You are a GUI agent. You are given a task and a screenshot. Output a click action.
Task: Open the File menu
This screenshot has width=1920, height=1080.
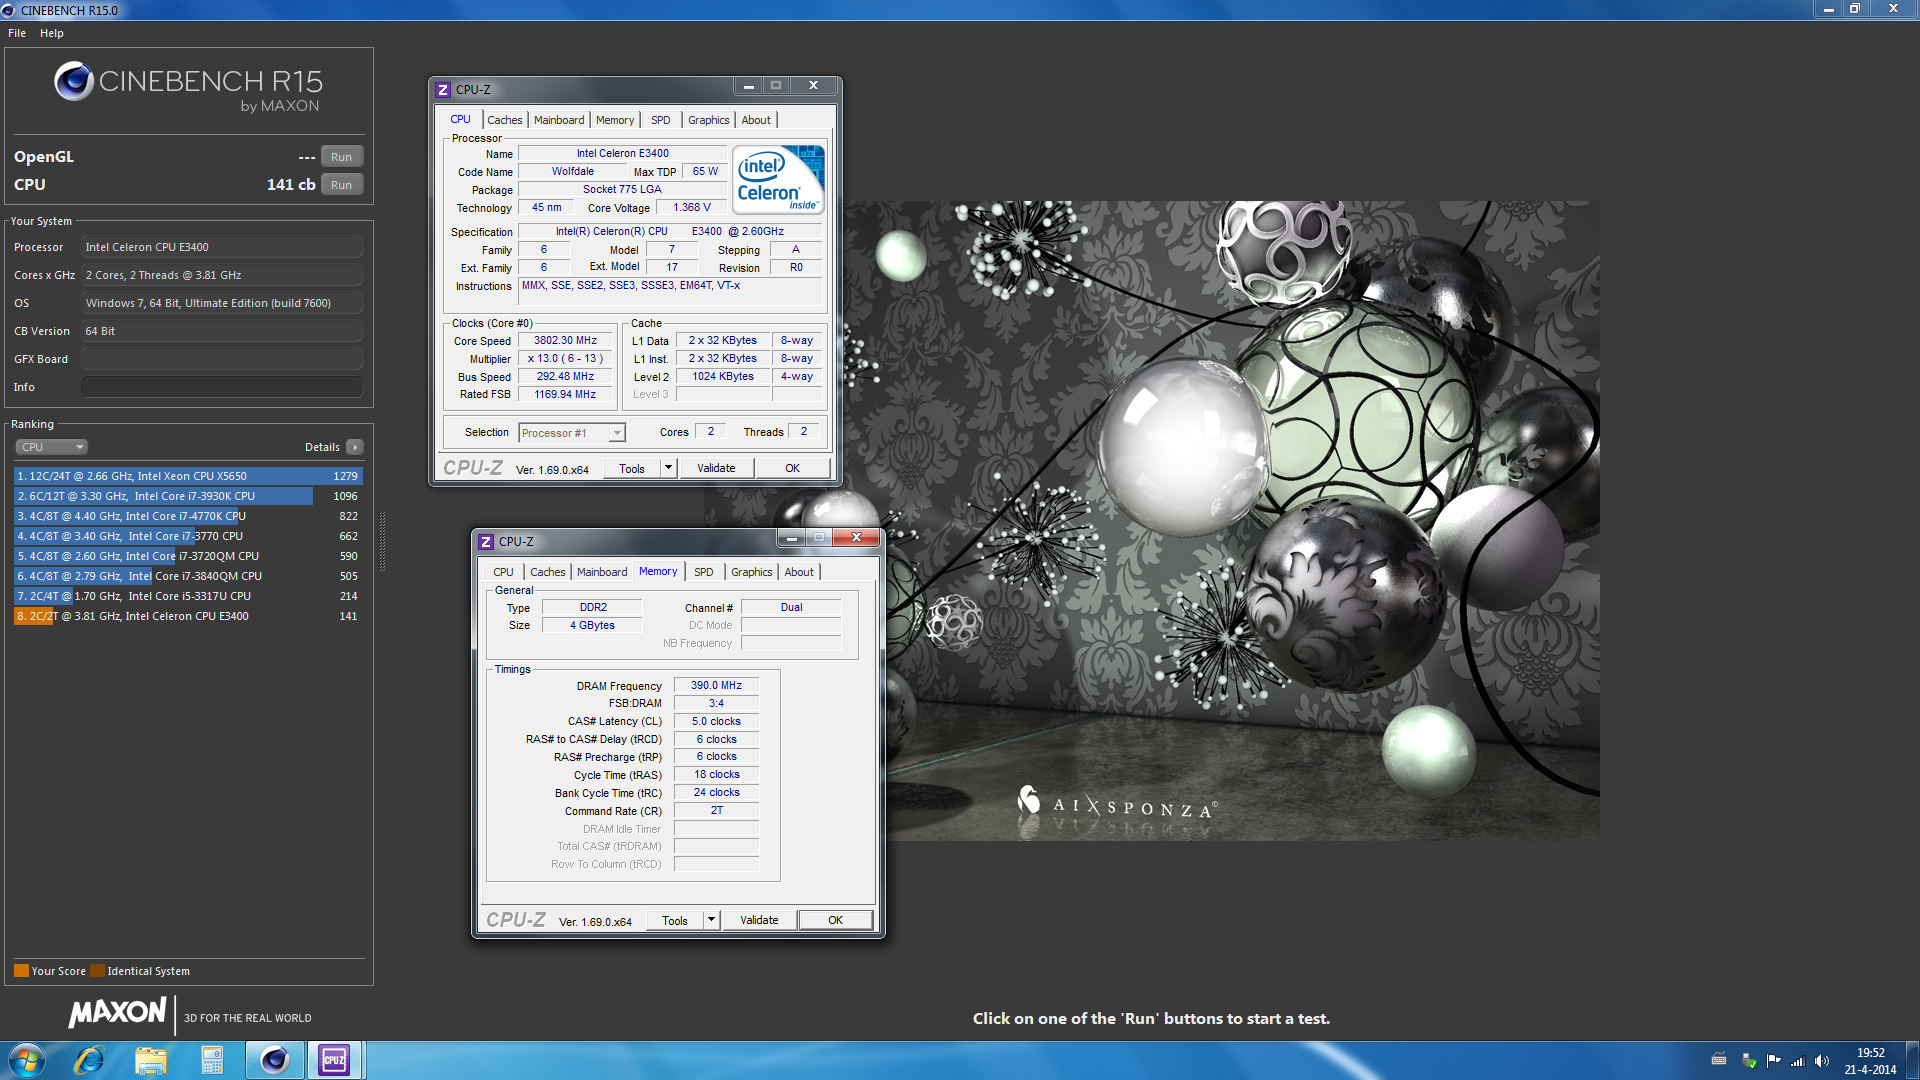point(17,33)
